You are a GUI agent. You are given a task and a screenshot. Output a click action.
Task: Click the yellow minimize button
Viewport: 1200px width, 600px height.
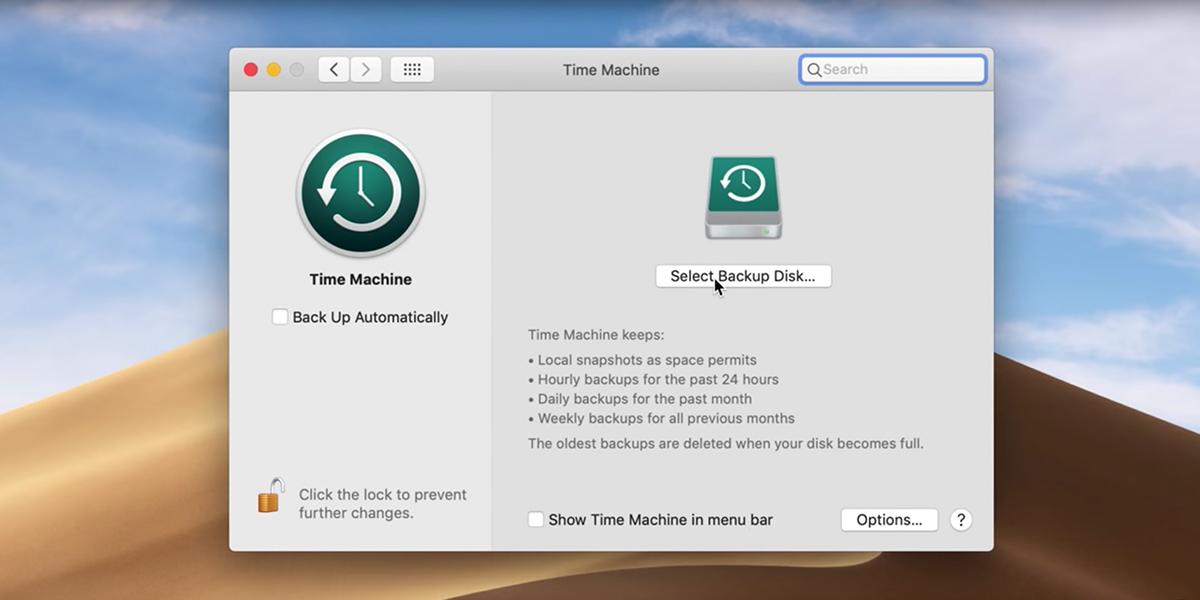coord(273,69)
